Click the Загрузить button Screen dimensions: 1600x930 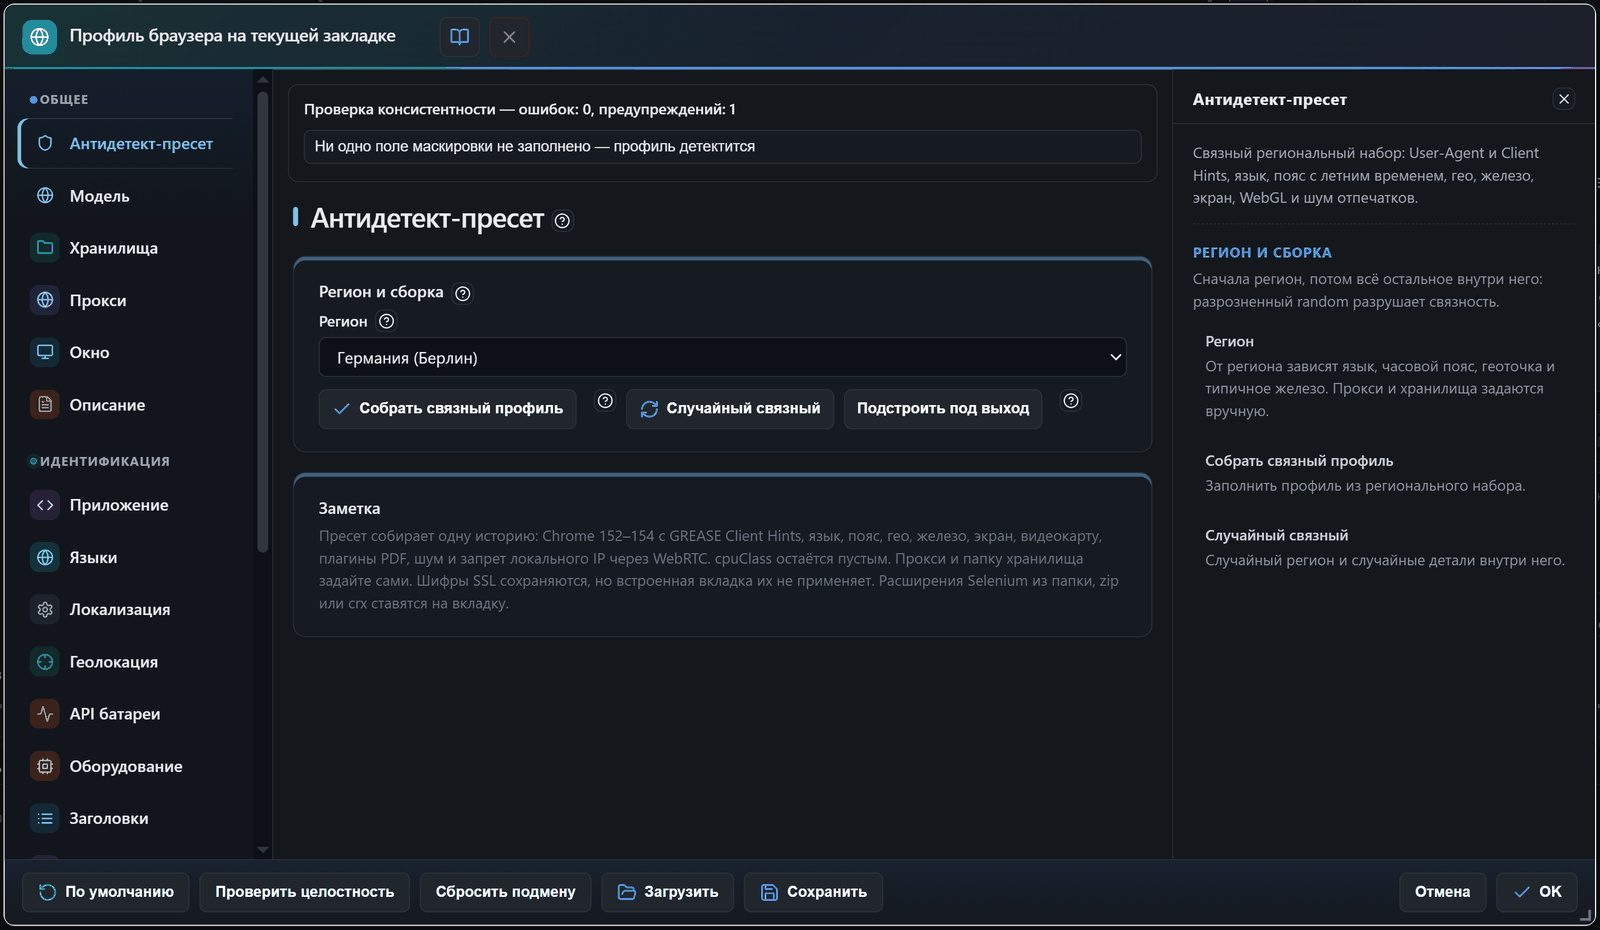[667, 892]
